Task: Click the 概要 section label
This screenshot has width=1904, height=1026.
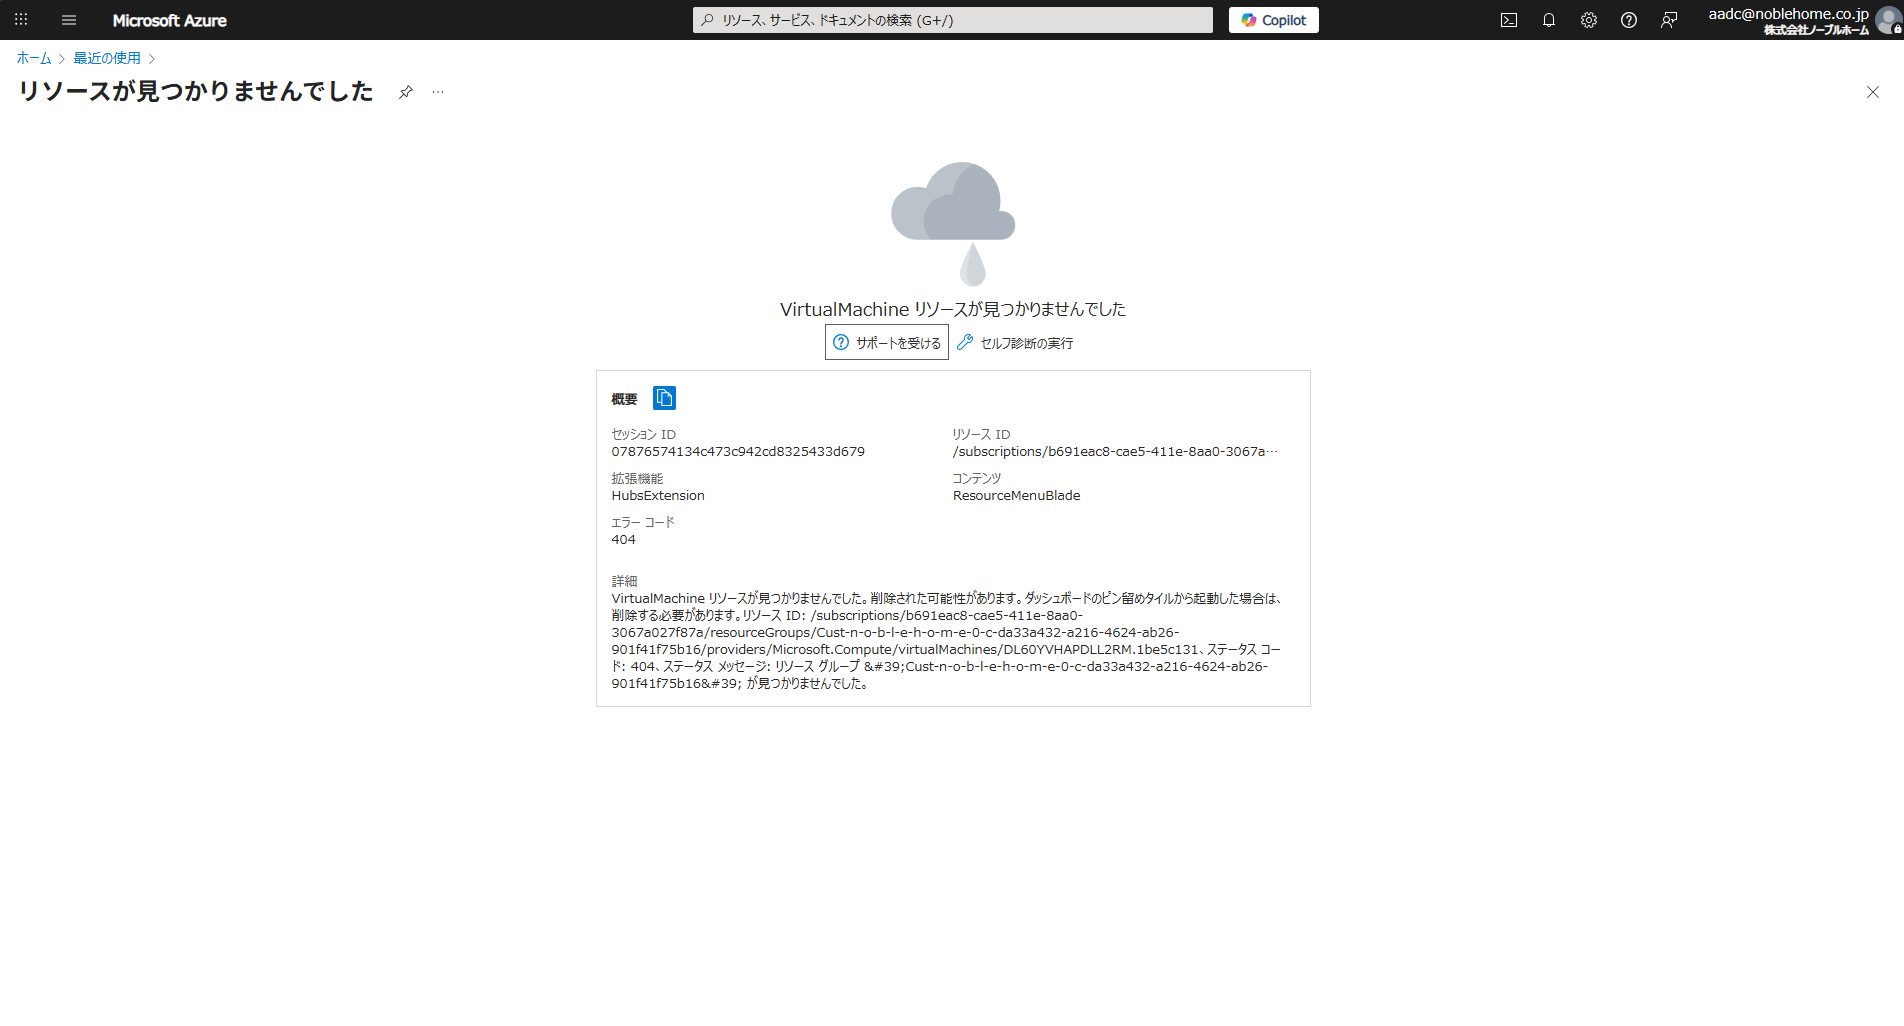Action: pos(624,399)
